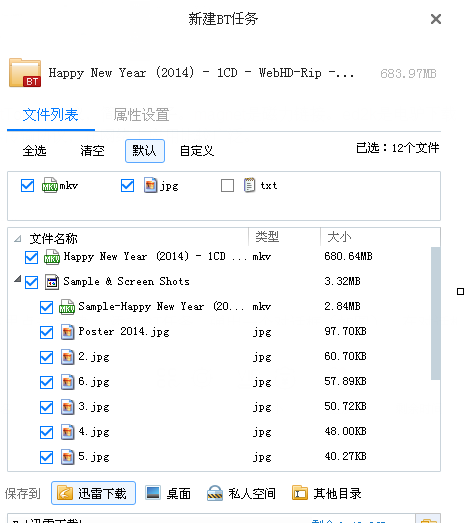Sort by 大小 column header
The image size is (476, 523).
click(x=339, y=237)
